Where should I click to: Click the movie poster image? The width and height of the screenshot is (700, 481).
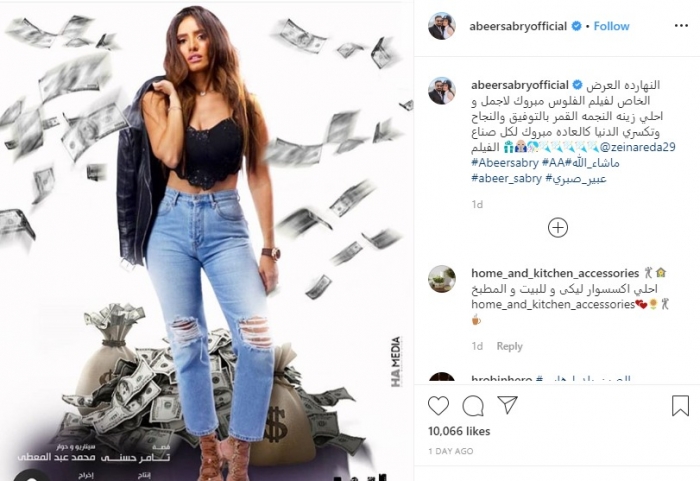click(207, 242)
